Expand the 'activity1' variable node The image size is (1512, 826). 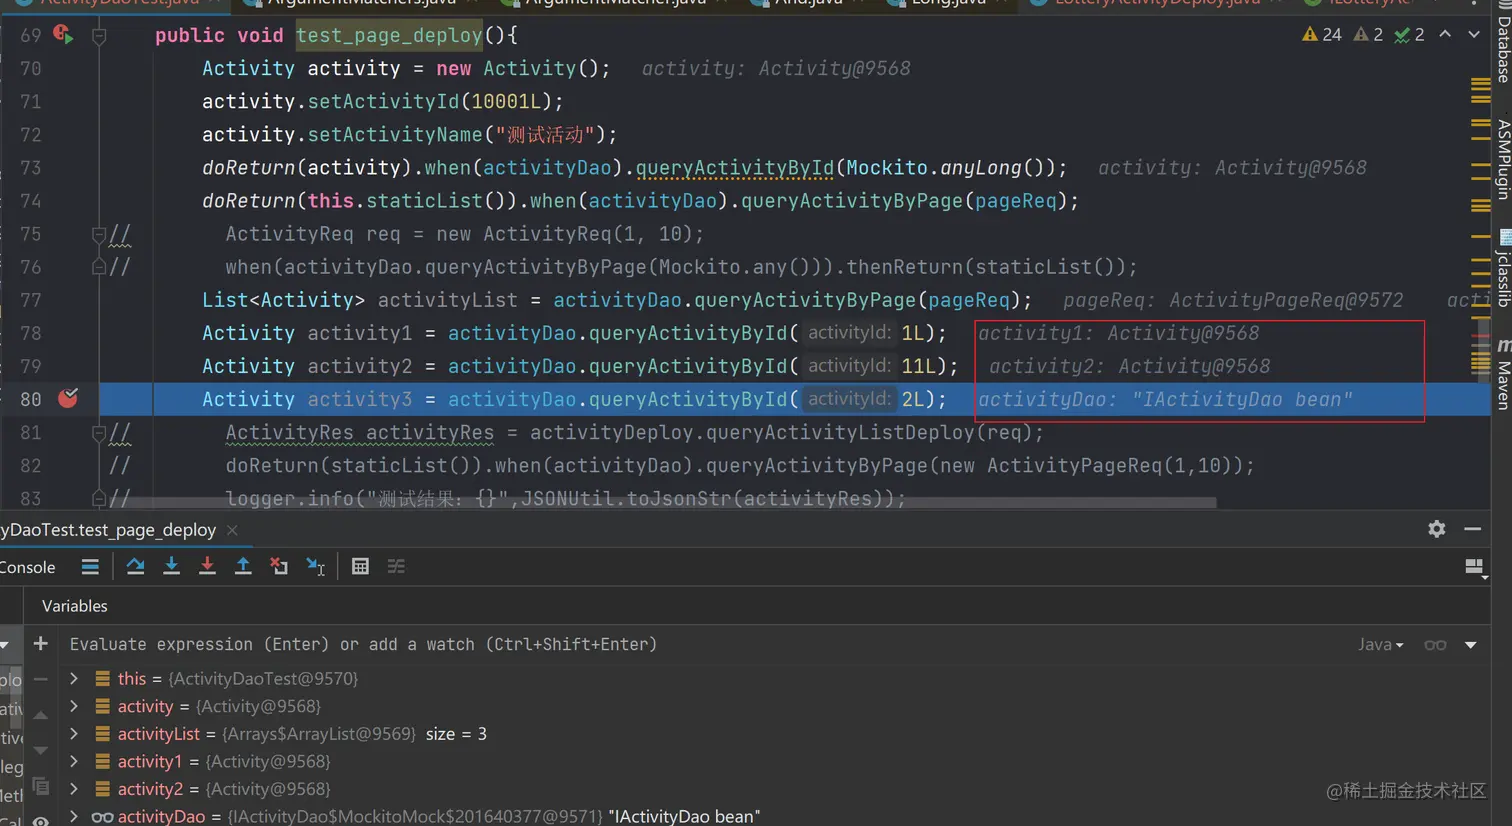click(x=74, y=761)
